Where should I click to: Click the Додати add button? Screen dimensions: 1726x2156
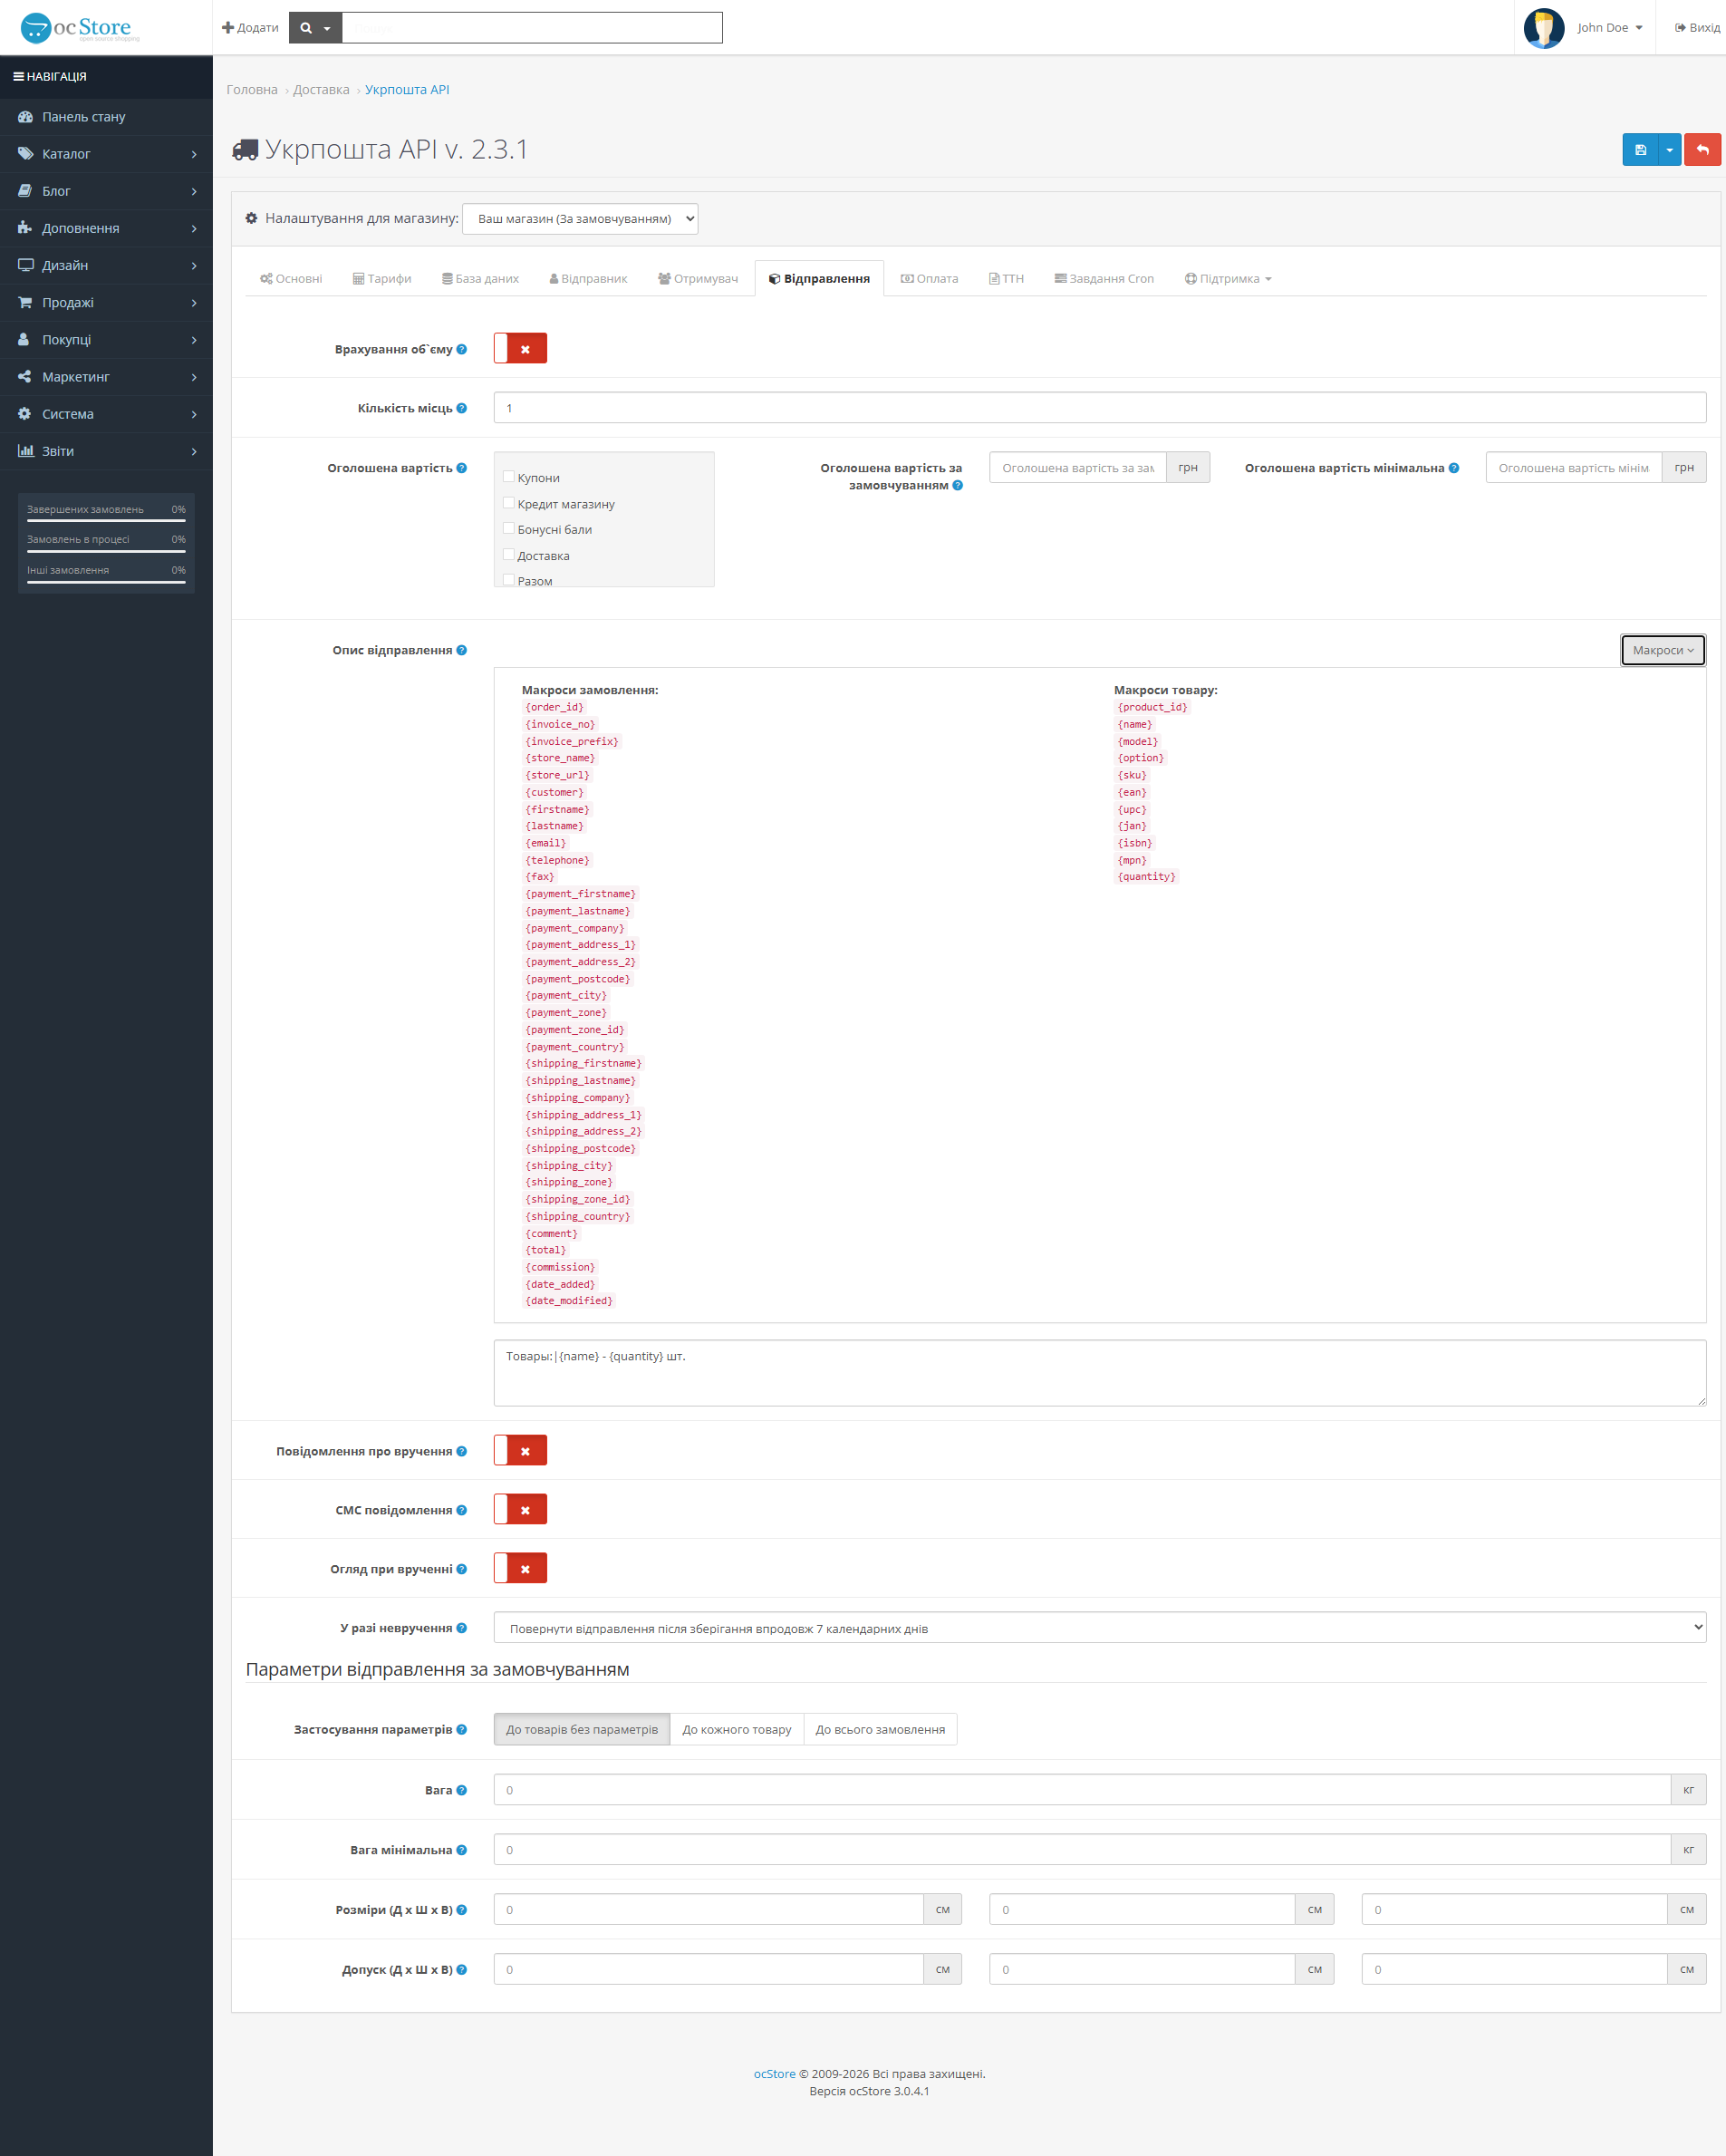250,28
